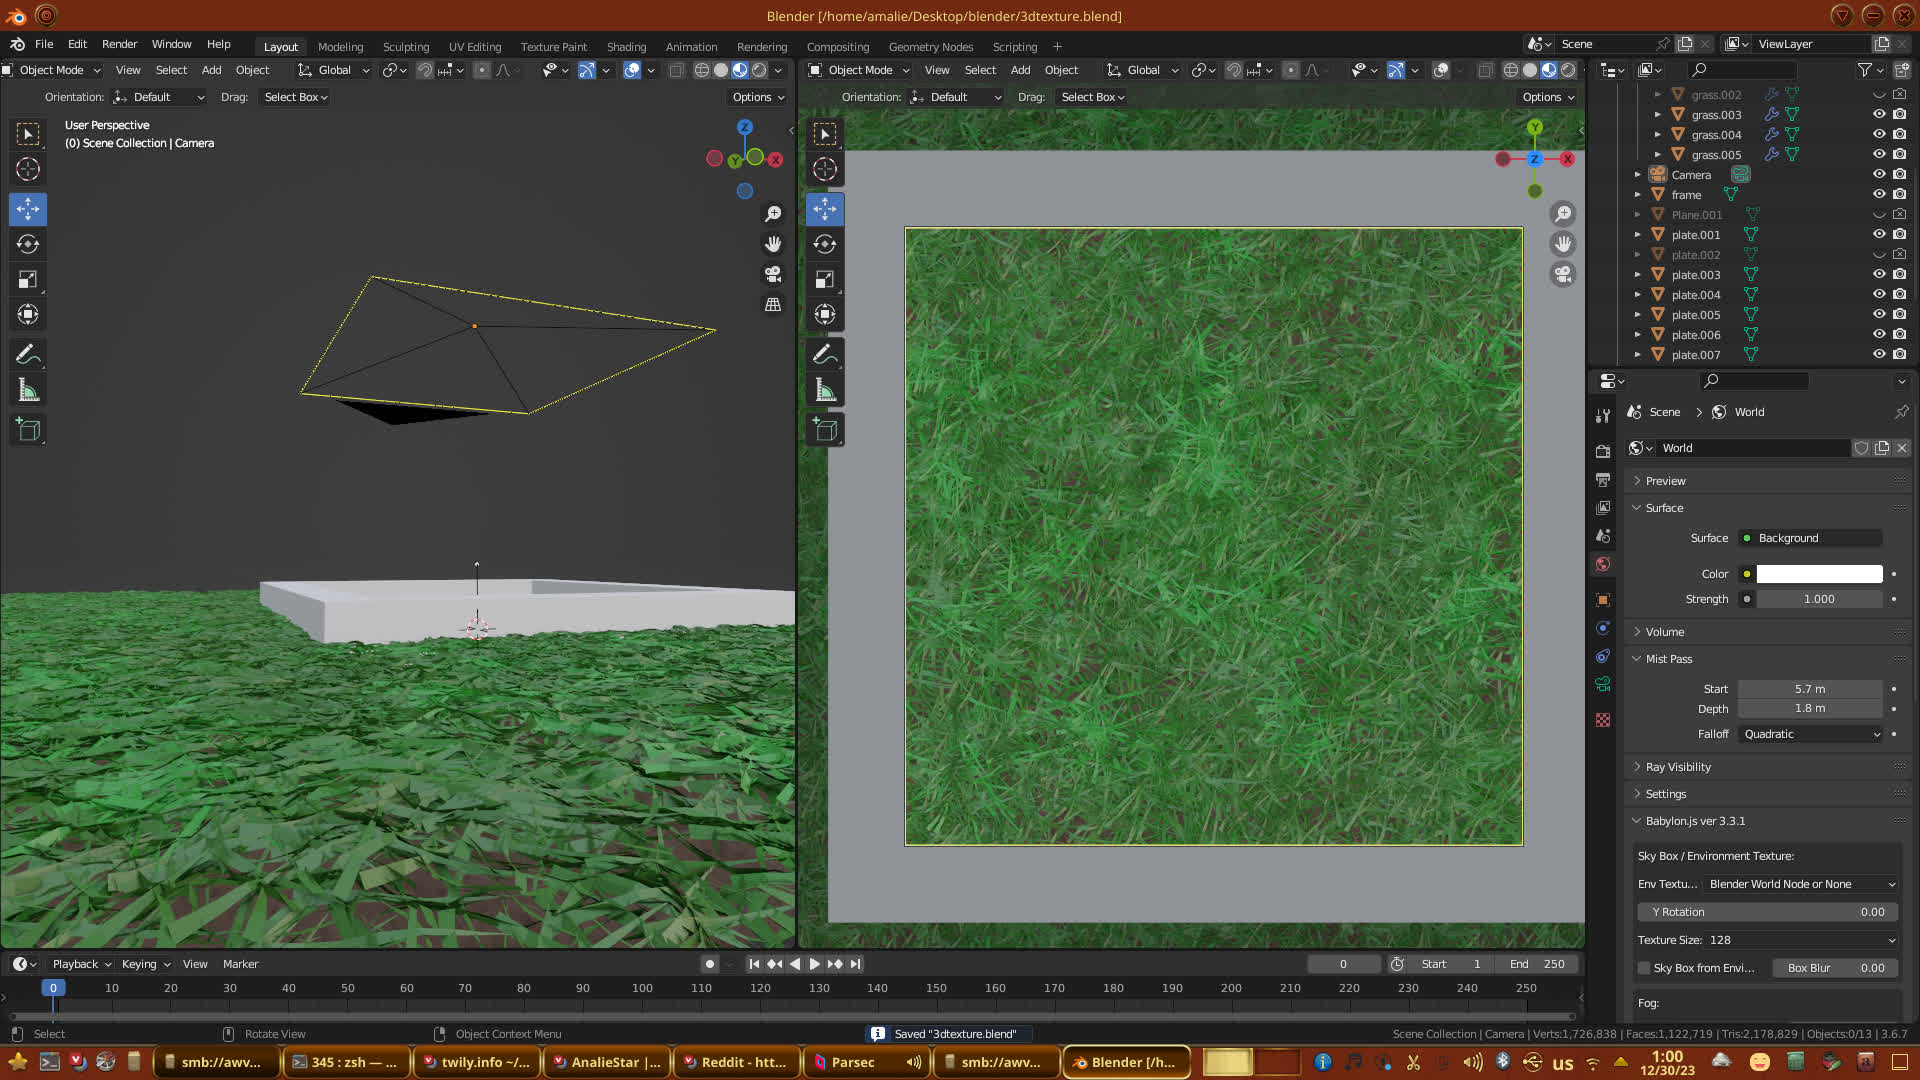Open the Falloff Quadratic dropdown

tap(1811, 734)
